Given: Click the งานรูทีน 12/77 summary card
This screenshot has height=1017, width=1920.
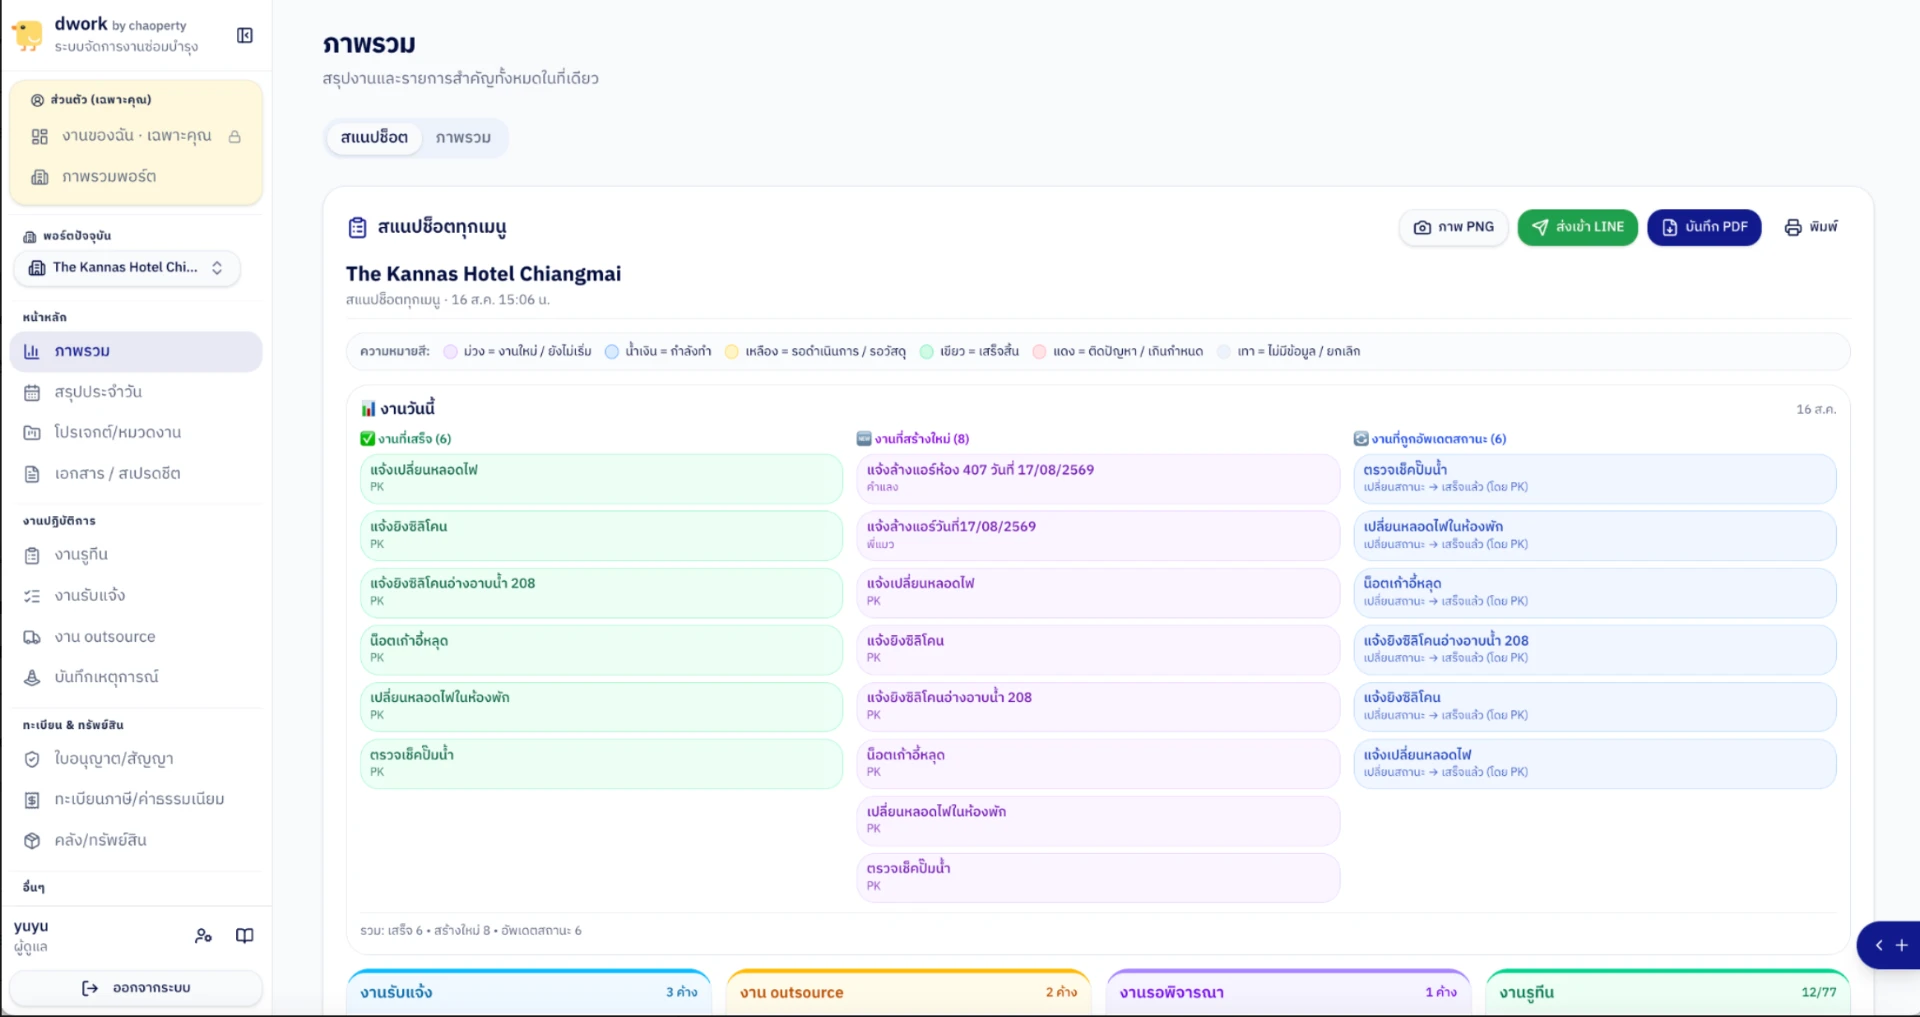Looking at the screenshot, I should click(x=1668, y=992).
